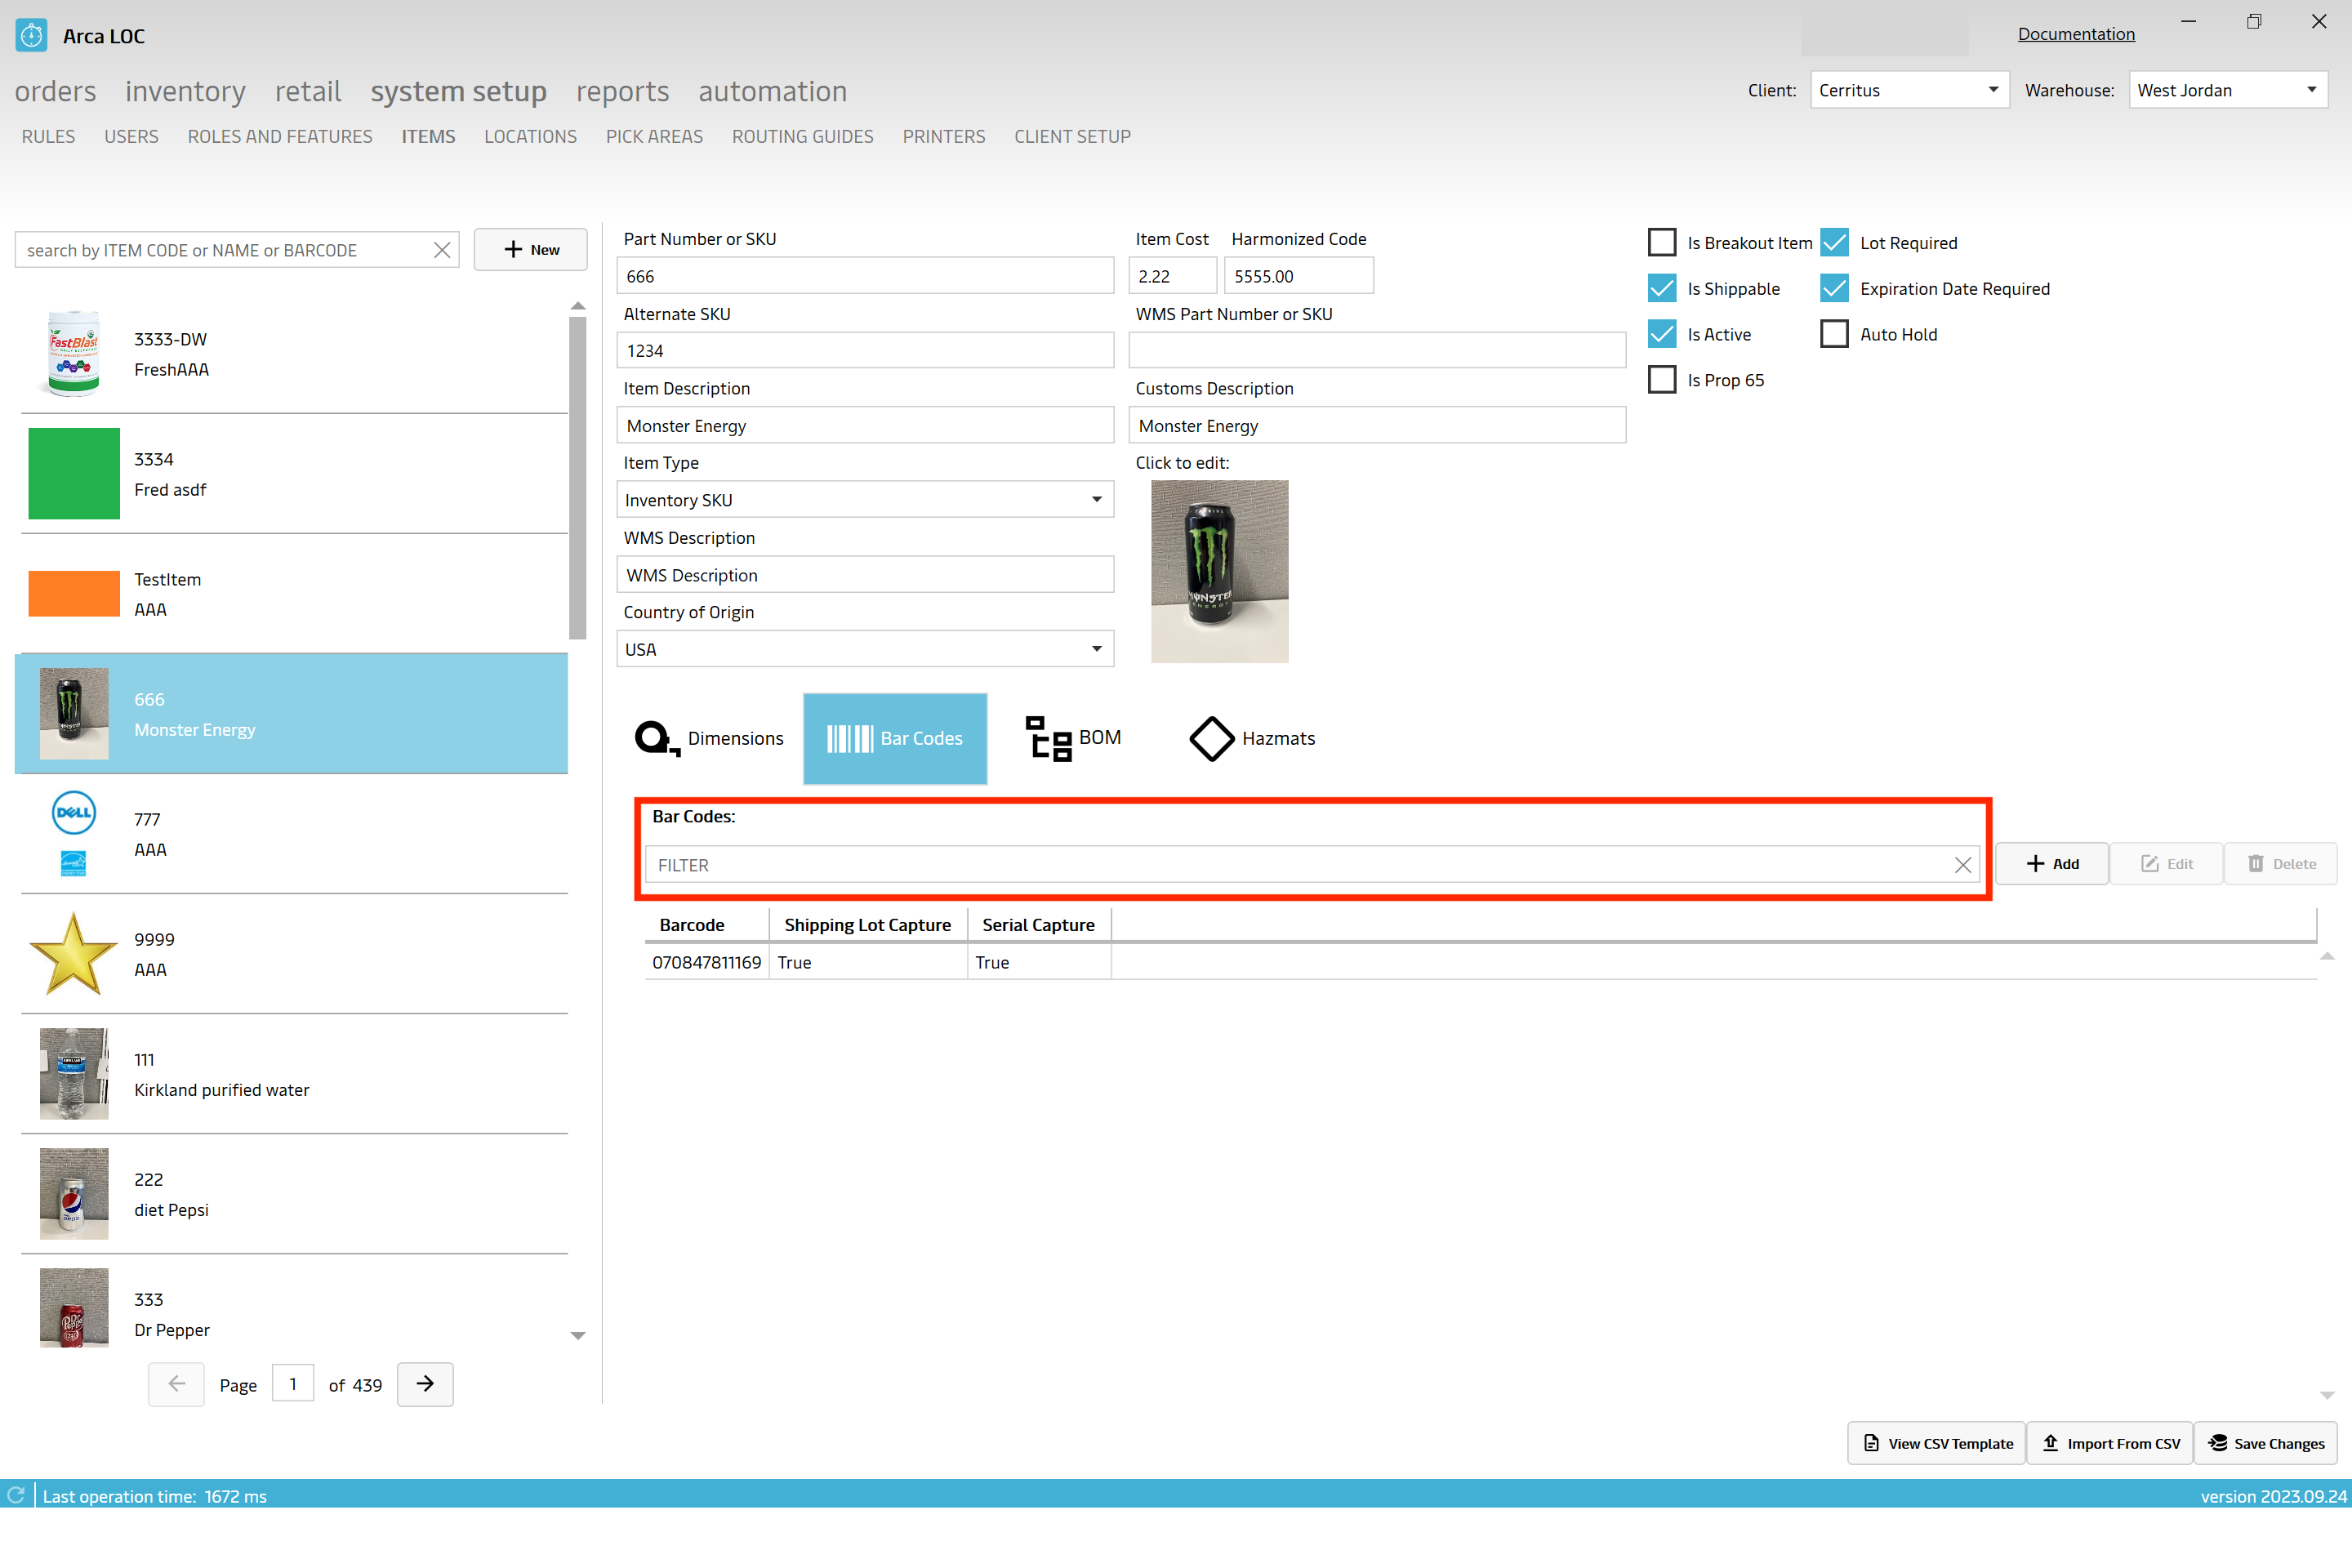2352x1568 pixels.
Task: Expand the Country of Origin dropdown
Action: pos(1098,648)
